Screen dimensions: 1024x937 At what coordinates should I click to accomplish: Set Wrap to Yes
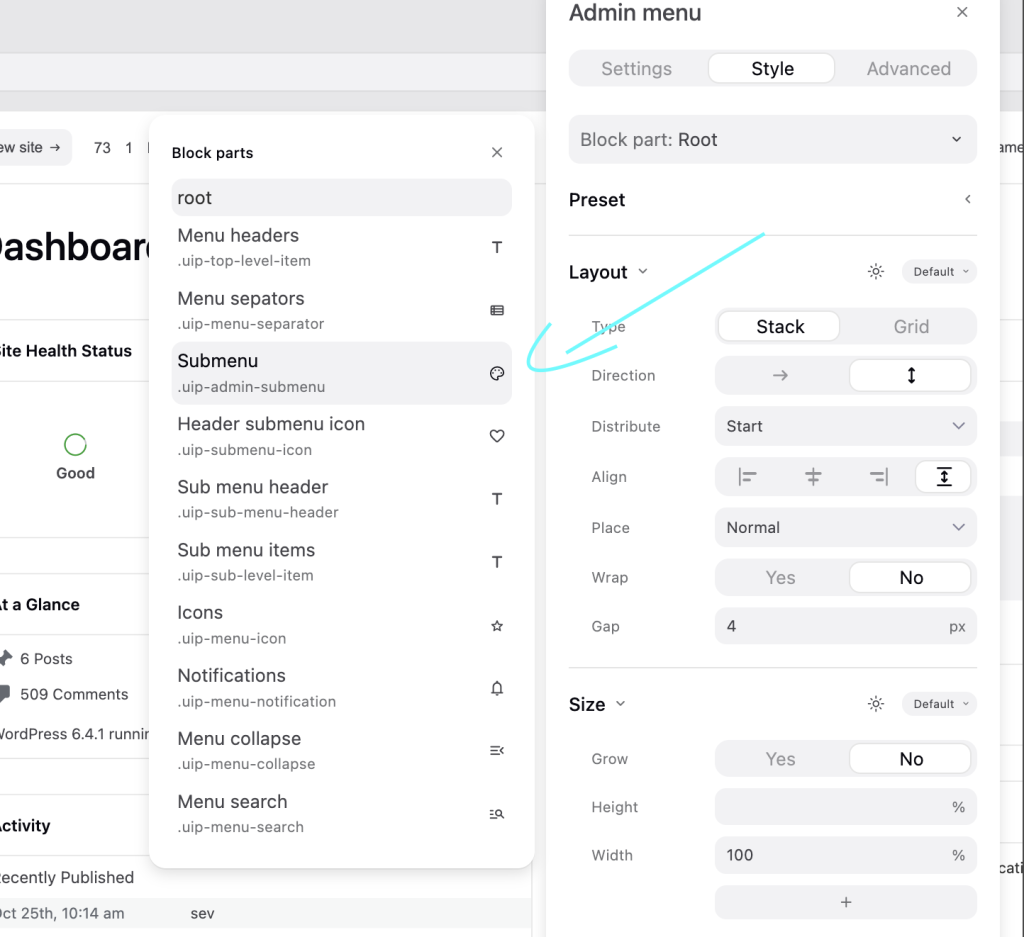pos(780,578)
